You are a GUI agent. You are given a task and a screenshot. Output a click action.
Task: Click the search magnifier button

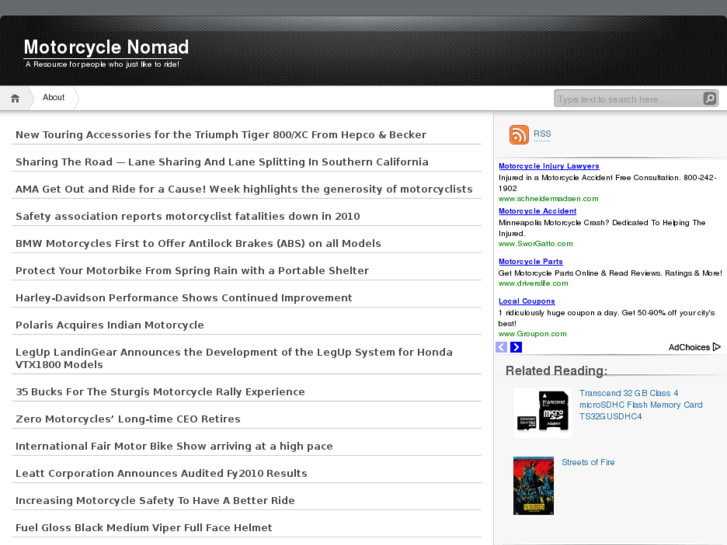(x=710, y=98)
